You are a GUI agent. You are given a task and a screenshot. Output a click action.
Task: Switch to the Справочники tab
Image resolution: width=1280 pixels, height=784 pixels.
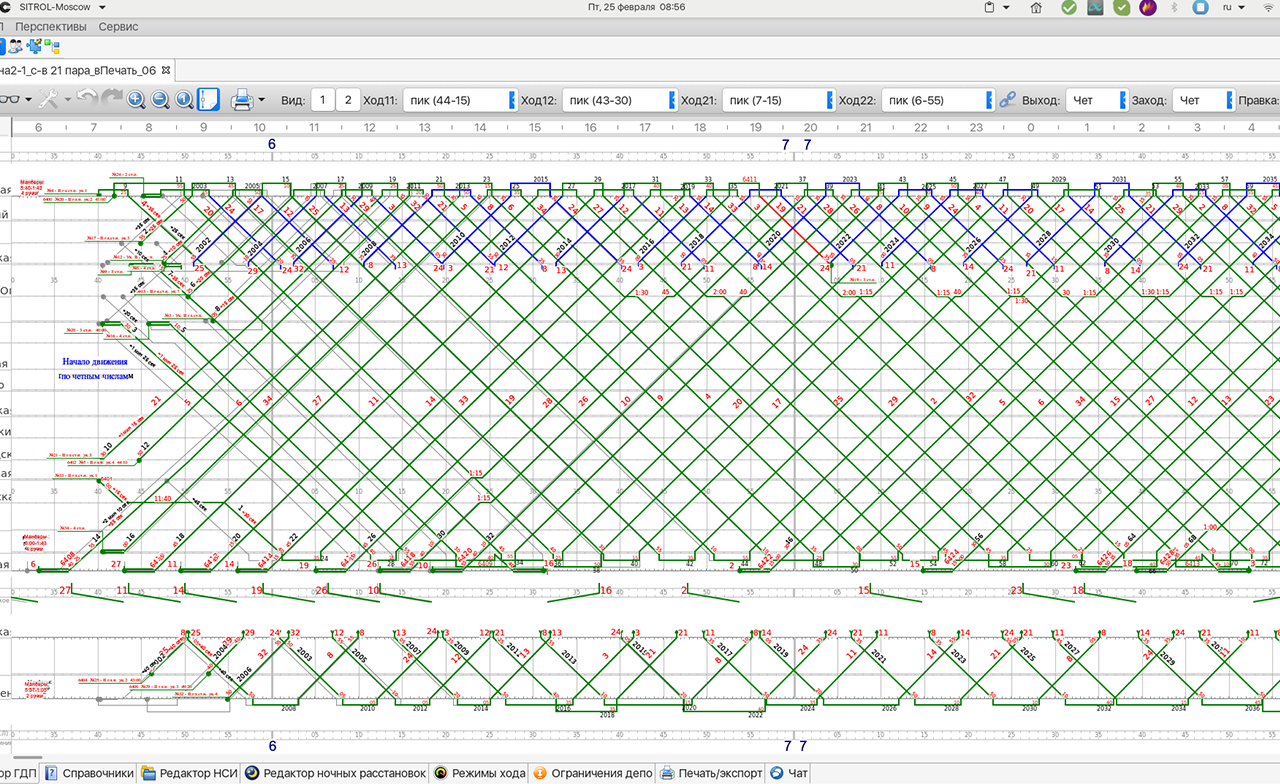coord(89,773)
